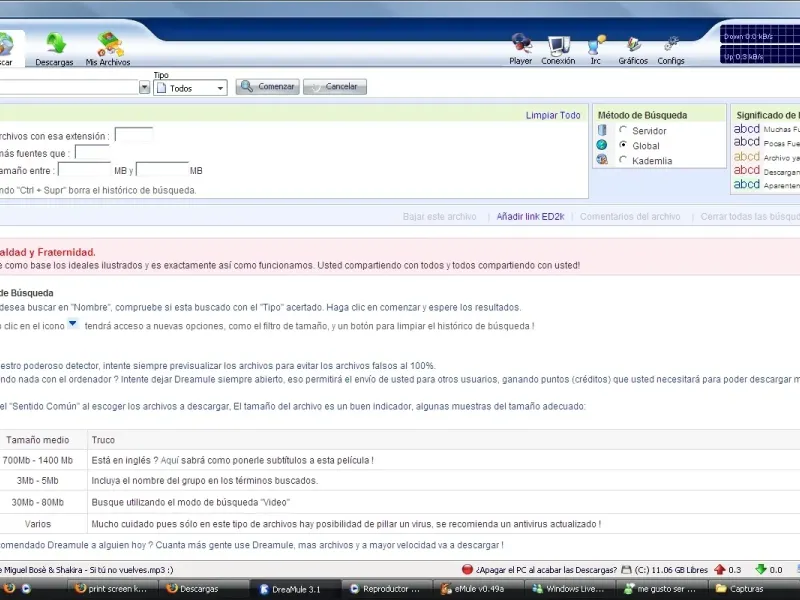Click the red upload arrow in status bar

(720, 569)
